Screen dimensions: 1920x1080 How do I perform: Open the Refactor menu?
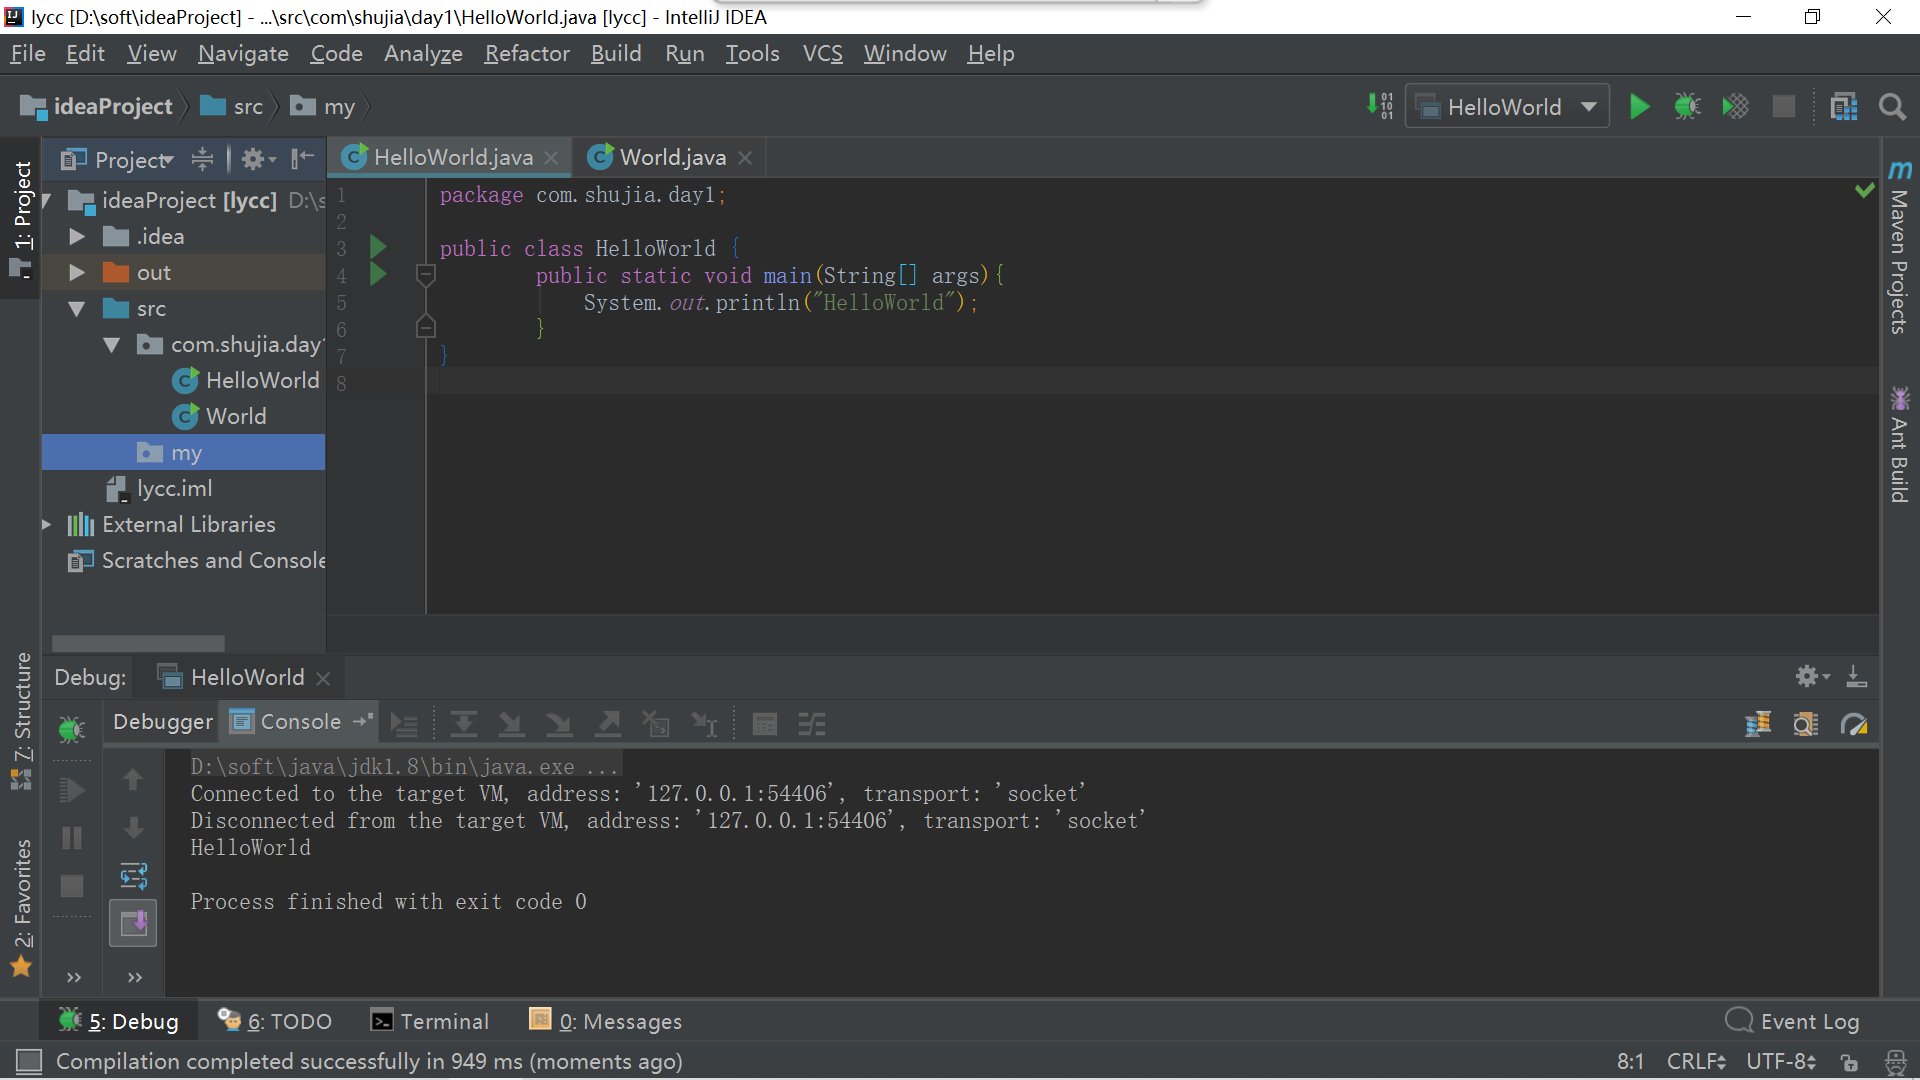coord(526,54)
